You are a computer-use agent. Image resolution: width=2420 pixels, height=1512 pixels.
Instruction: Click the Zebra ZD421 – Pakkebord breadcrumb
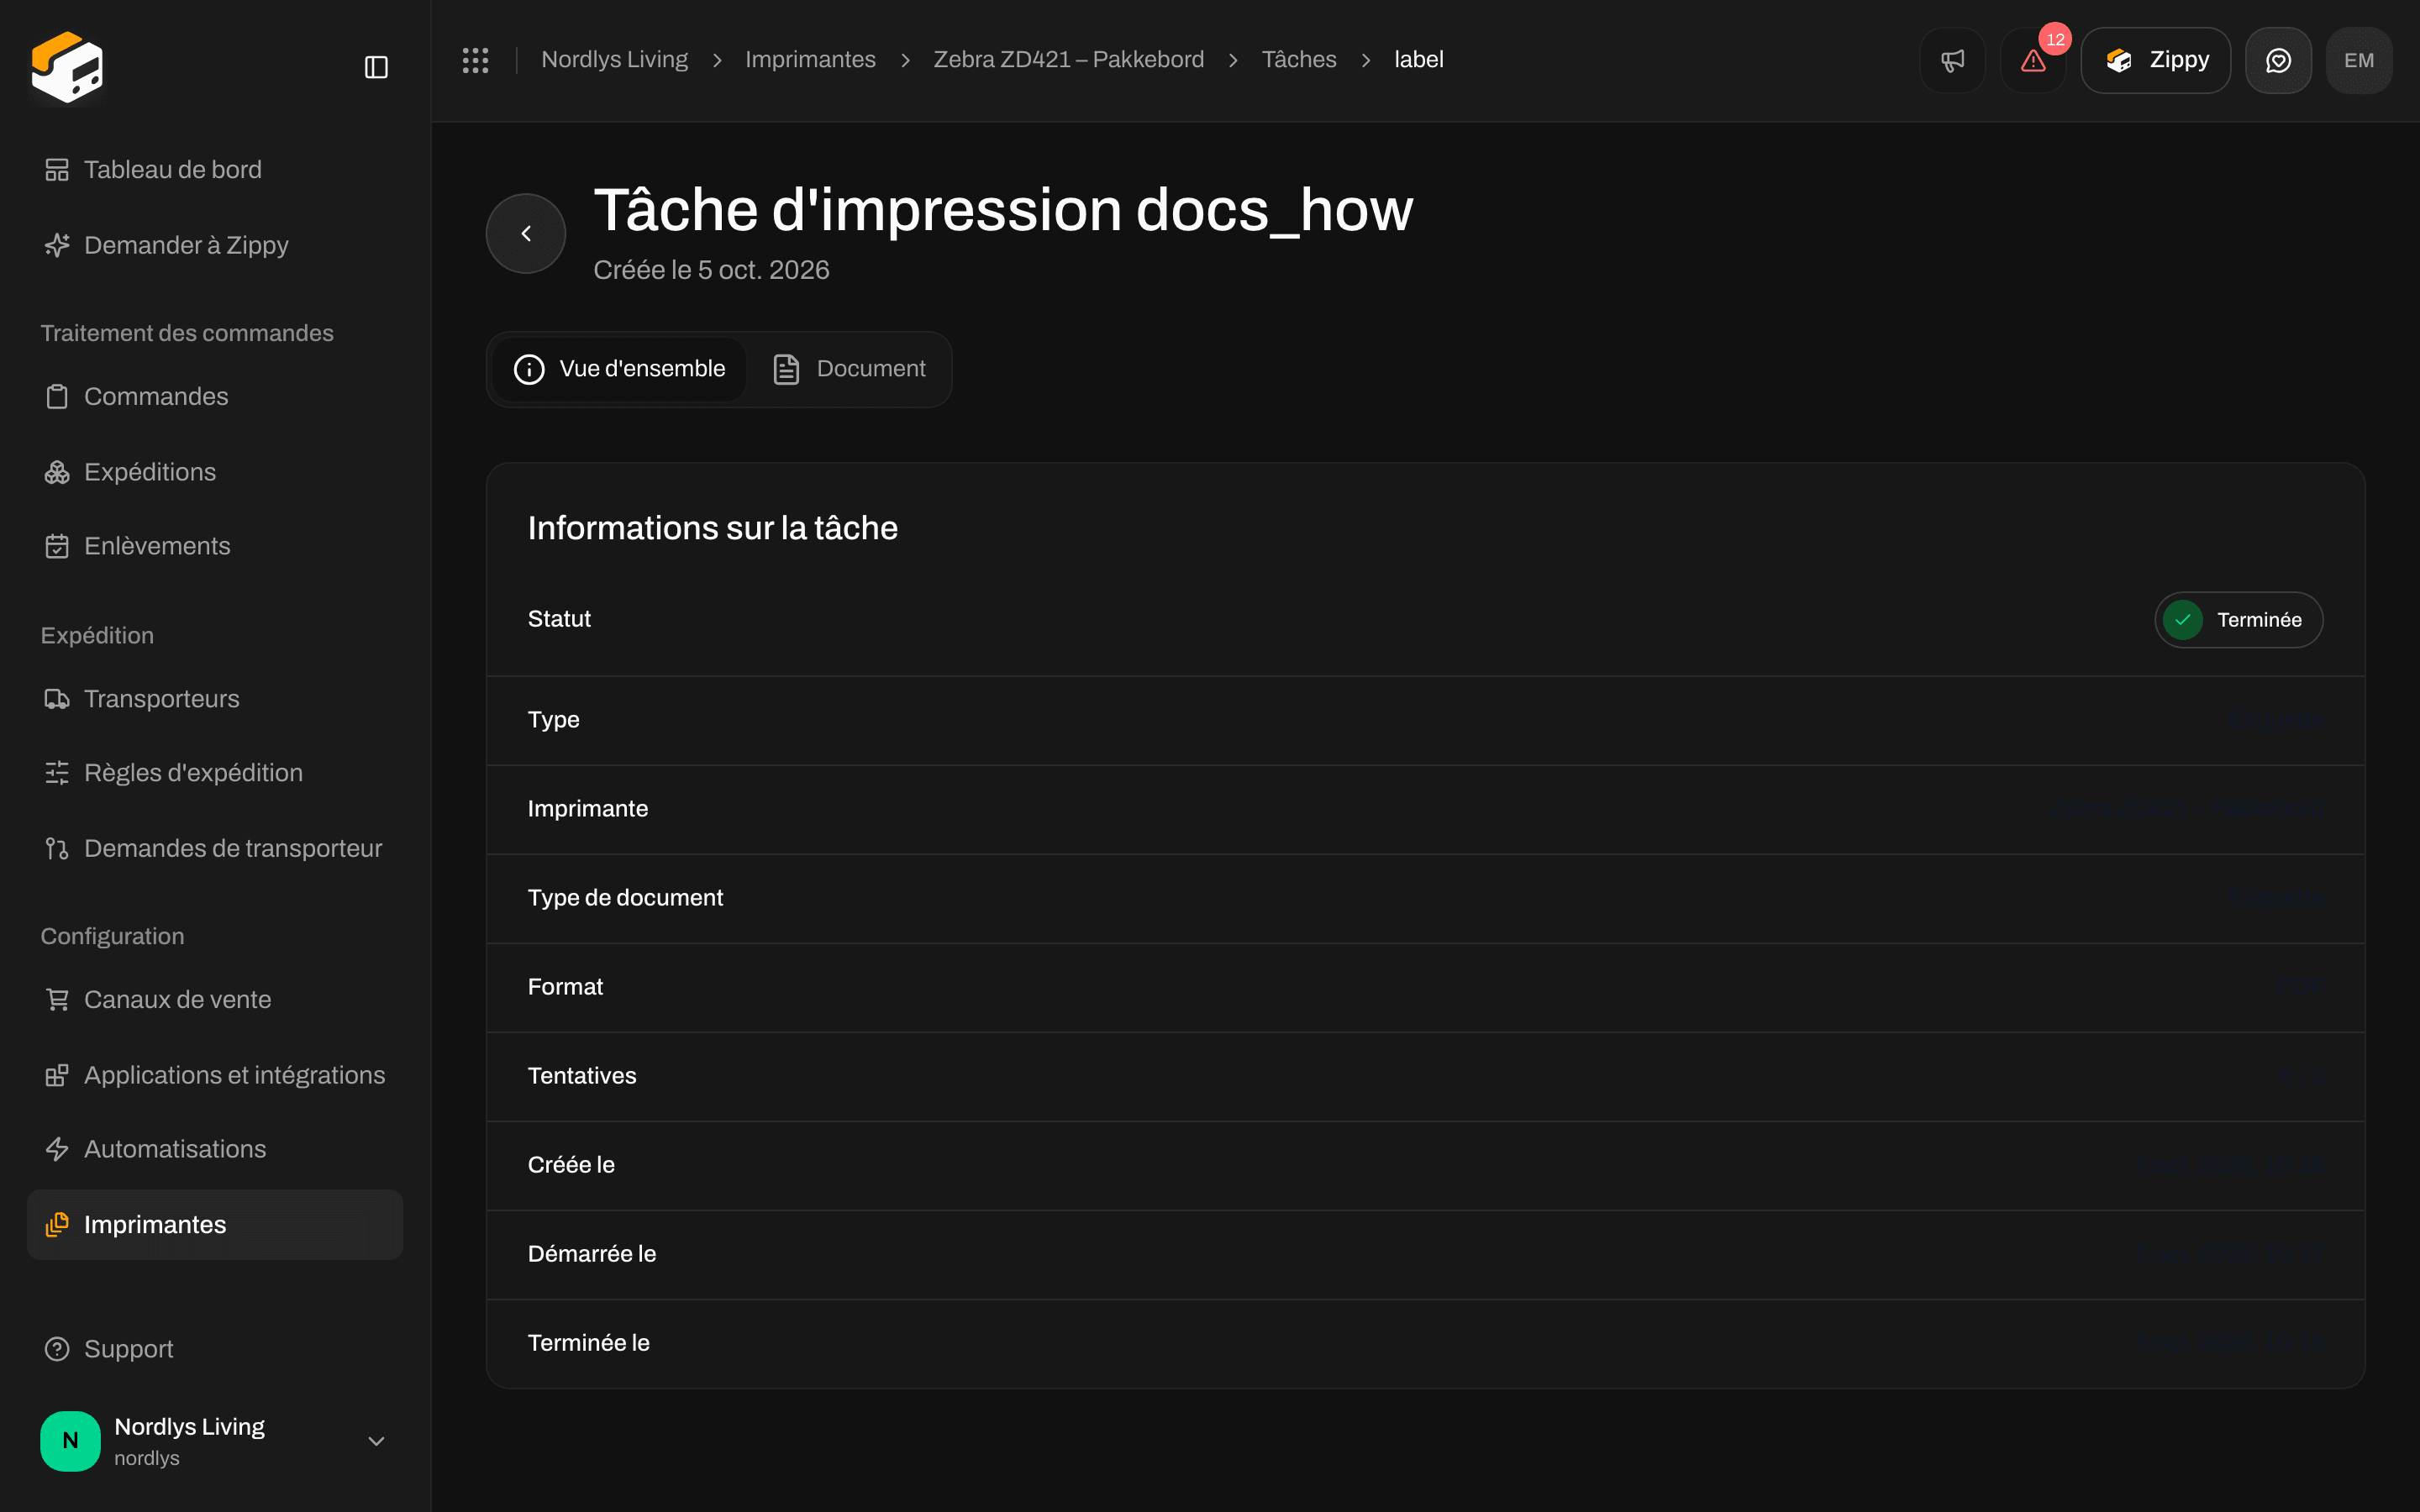click(x=1068, y=60)
